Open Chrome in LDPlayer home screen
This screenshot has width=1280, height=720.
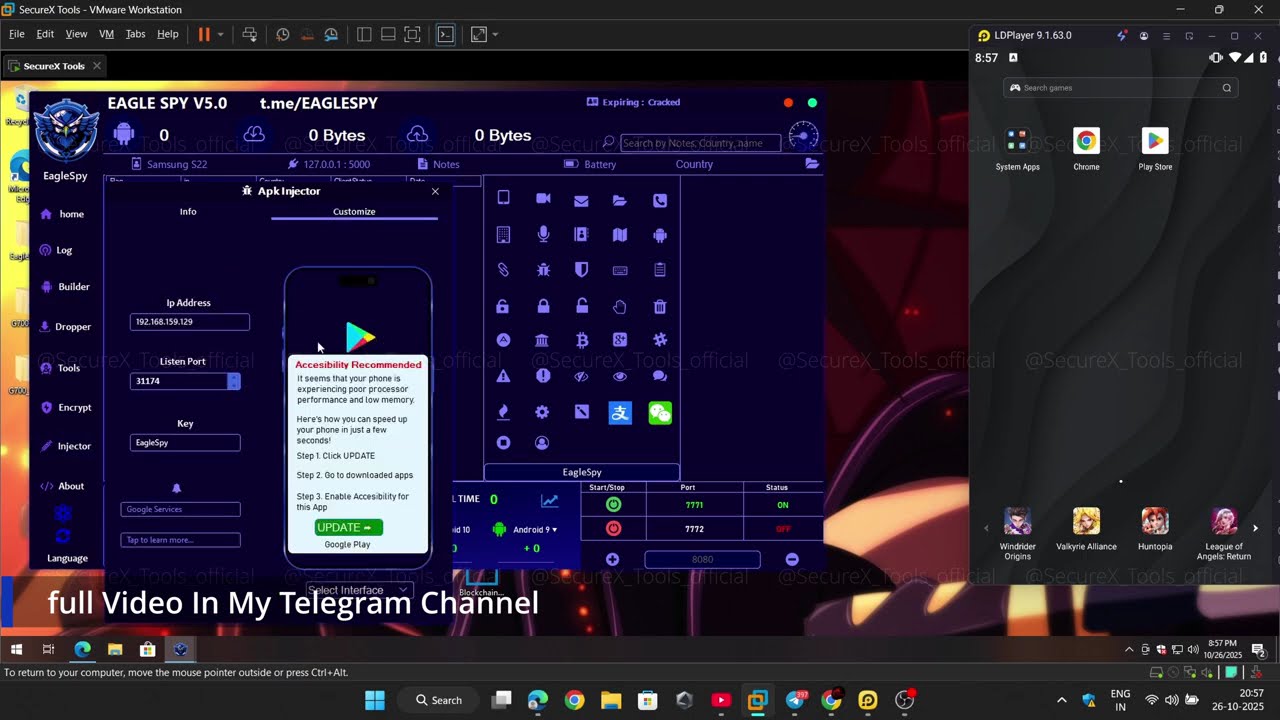1086,147
